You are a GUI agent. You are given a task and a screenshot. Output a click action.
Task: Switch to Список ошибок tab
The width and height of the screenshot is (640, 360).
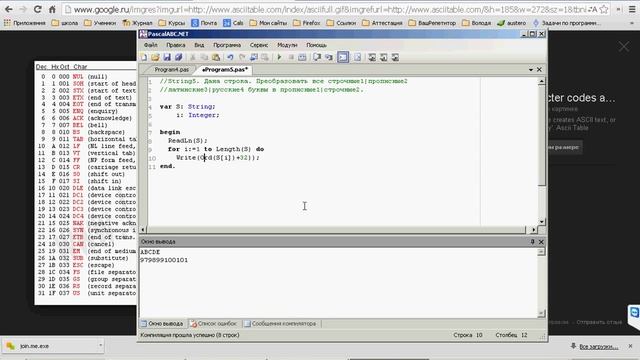(x=214, y=323)
